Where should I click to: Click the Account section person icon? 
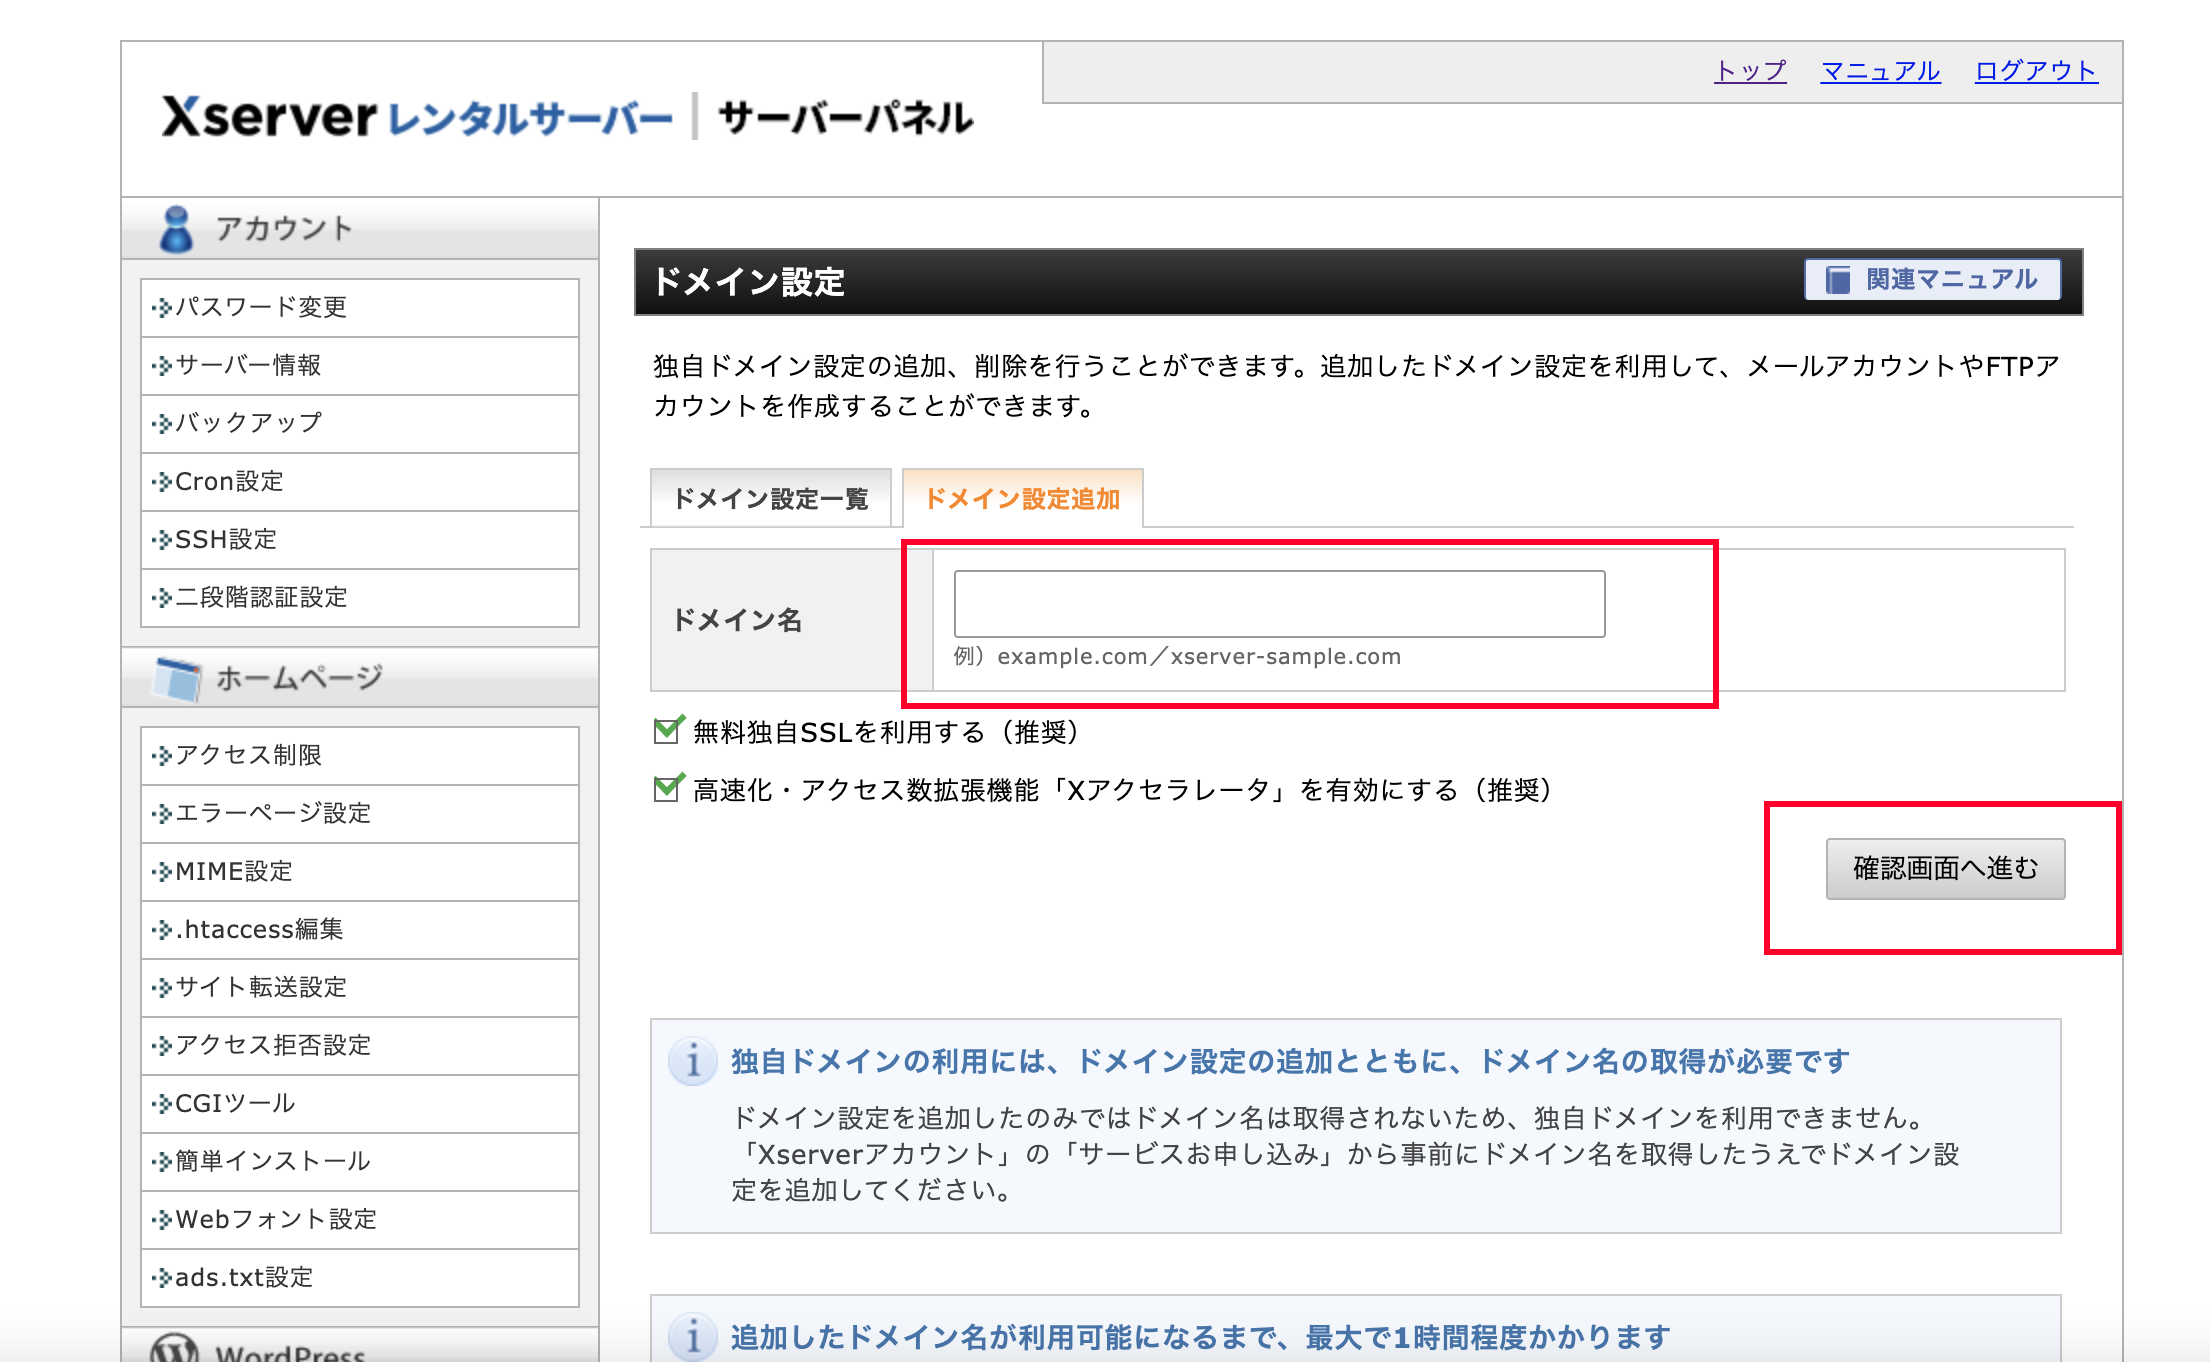click(x=176, y=228)
